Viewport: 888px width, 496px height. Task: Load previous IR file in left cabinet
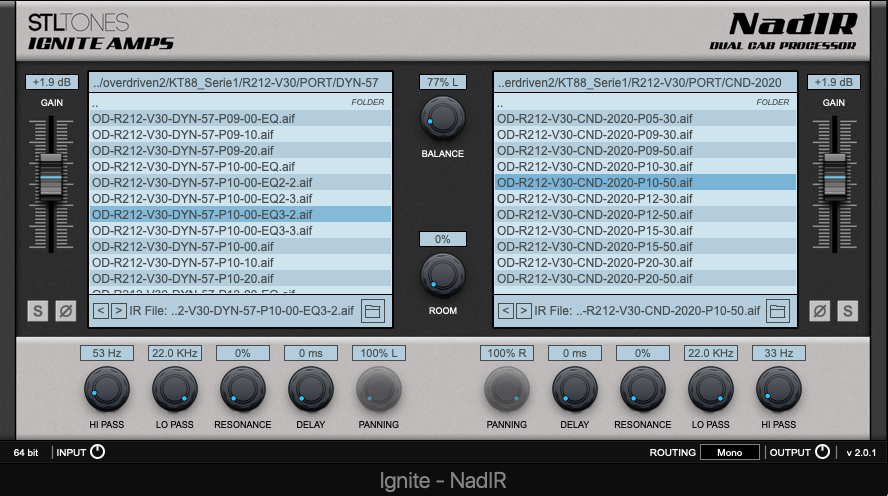101,310
